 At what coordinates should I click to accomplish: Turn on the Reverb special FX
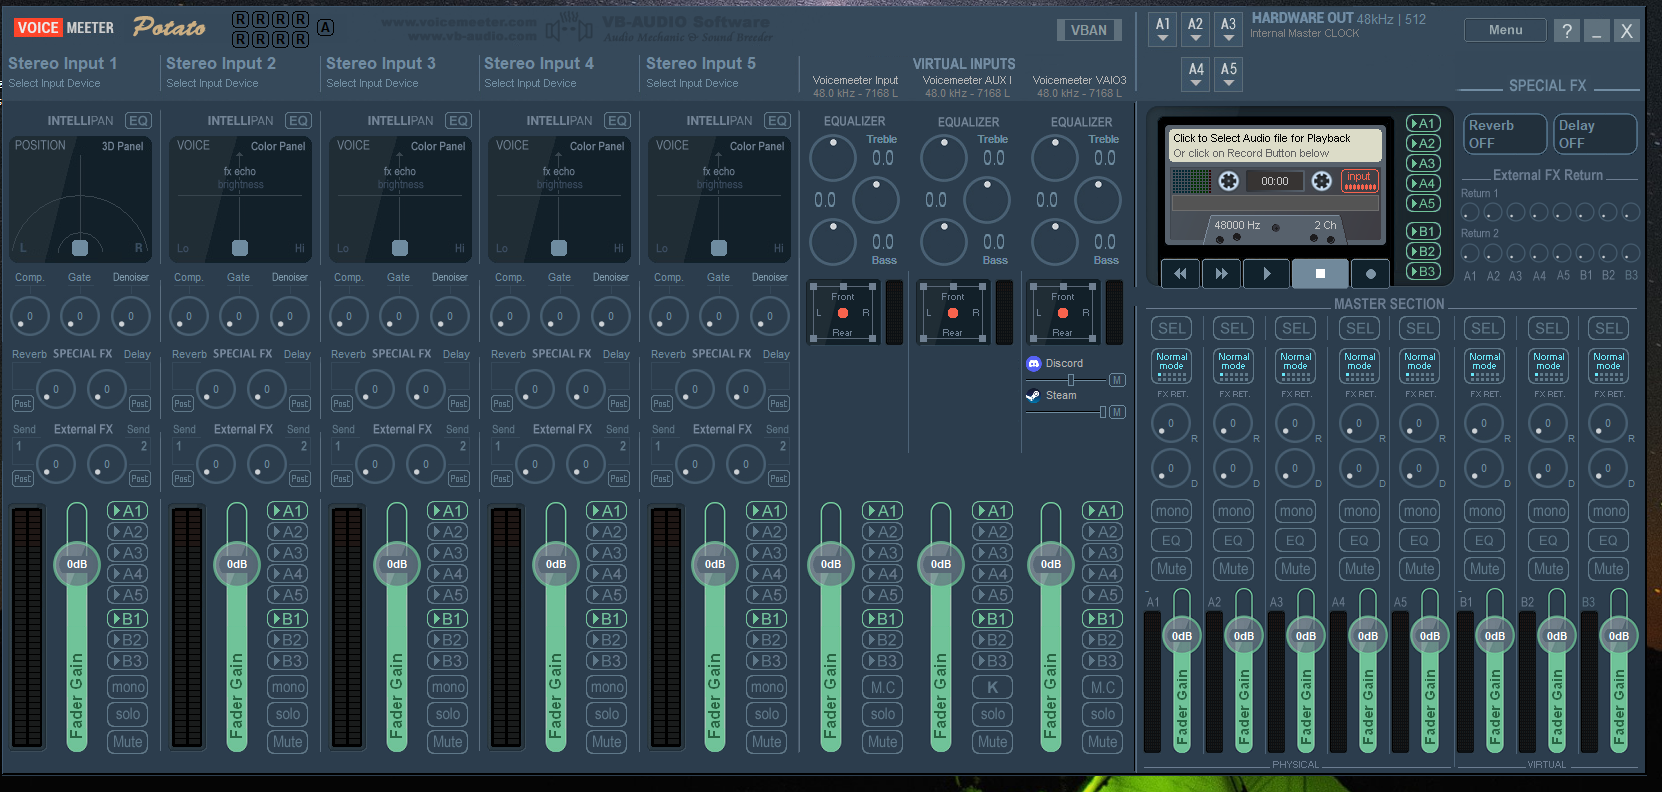click(x=1504, y=134)
